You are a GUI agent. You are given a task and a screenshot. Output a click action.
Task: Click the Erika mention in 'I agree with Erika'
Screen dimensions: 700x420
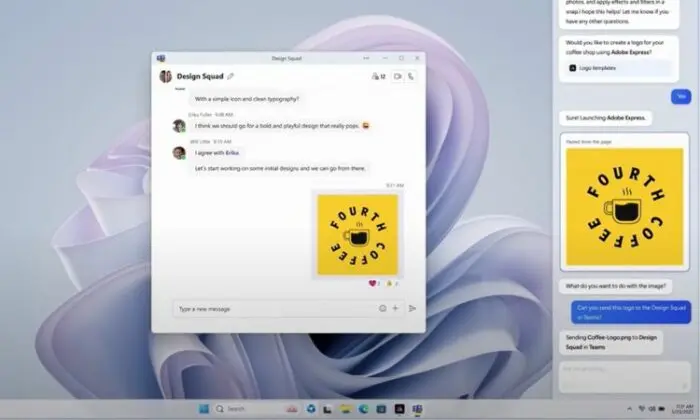click(x=232, y=153)
